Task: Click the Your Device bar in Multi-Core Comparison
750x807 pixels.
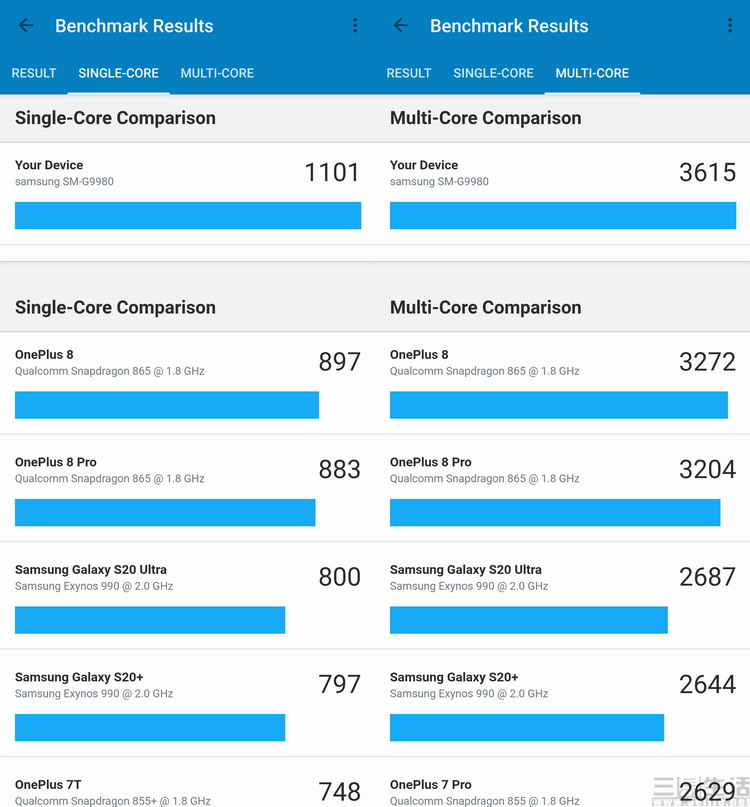Action: 563,215
